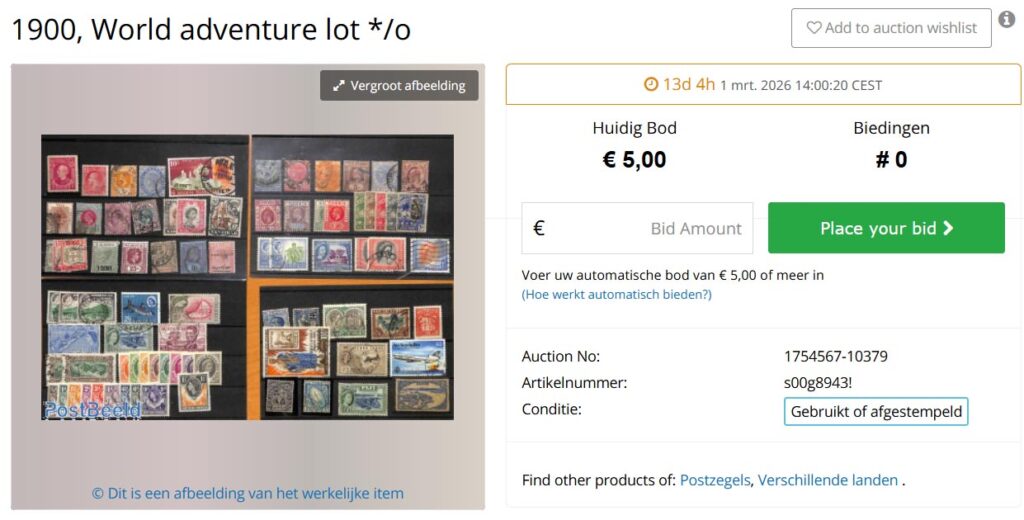Click the euro symbol beside bid field

pyautogui.click(x=539, y=228)
